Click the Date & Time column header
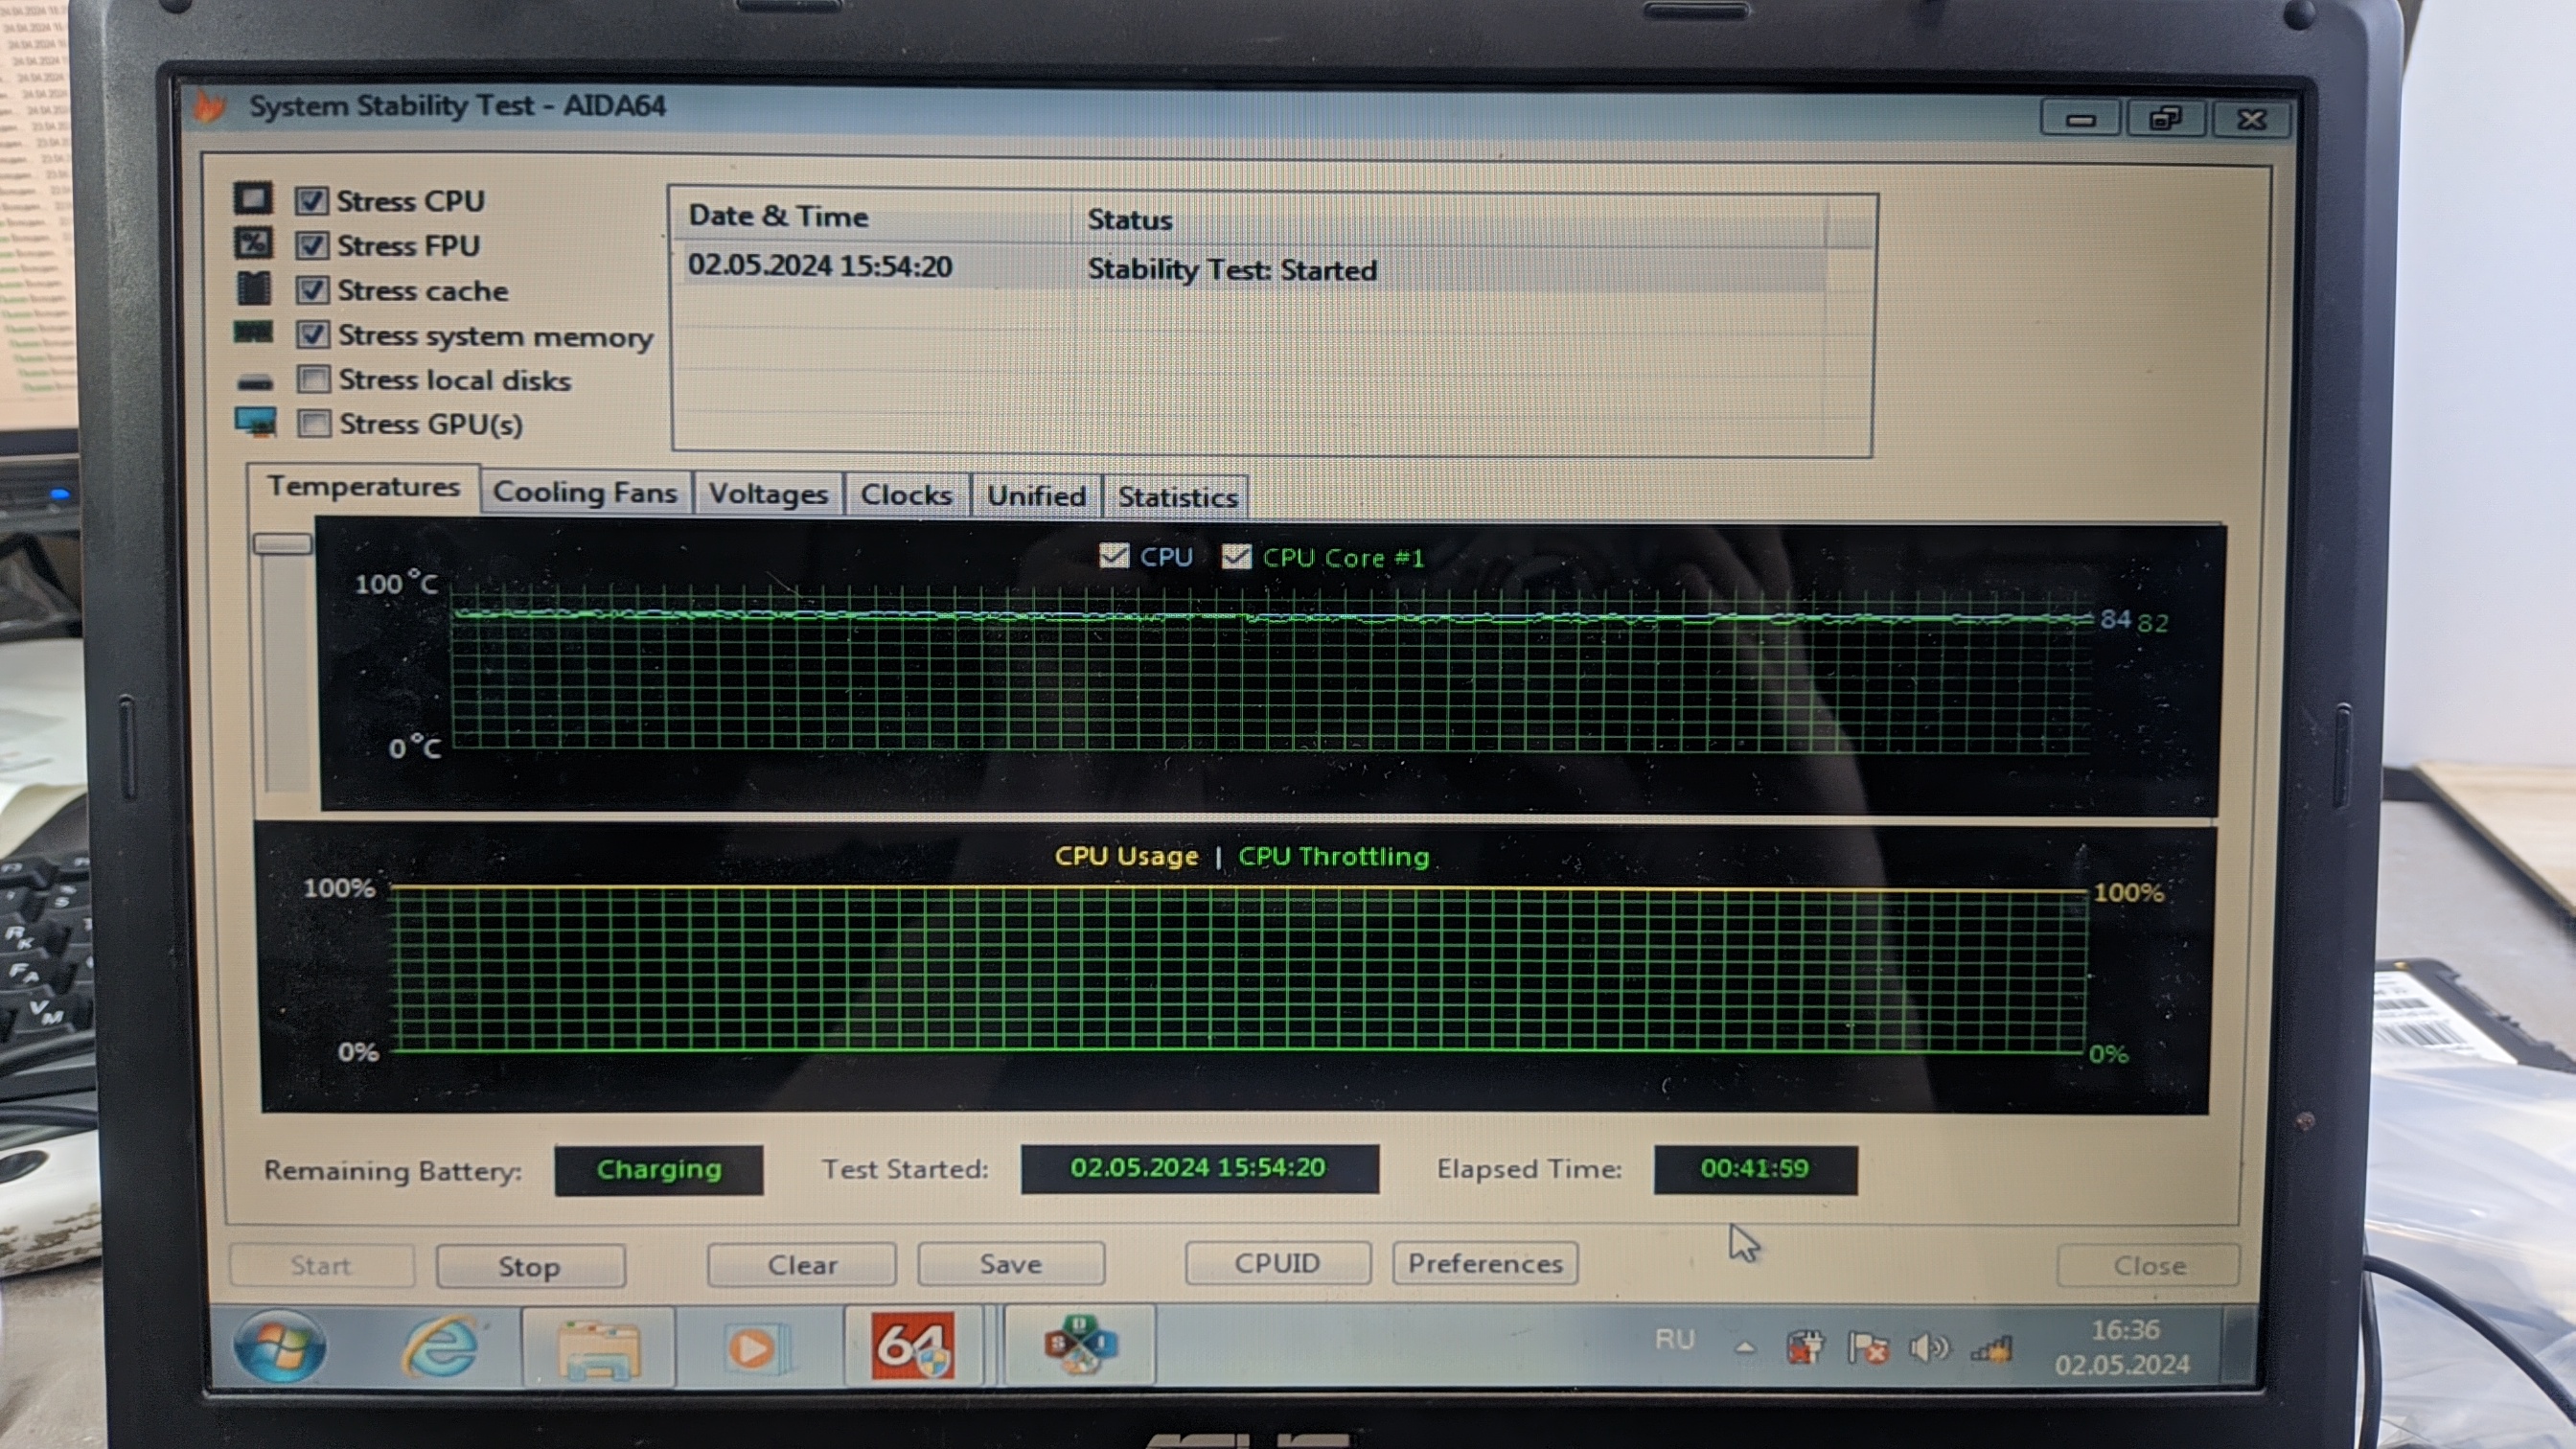Viewport: 2576px width, 1449px height. click(871, 216)
